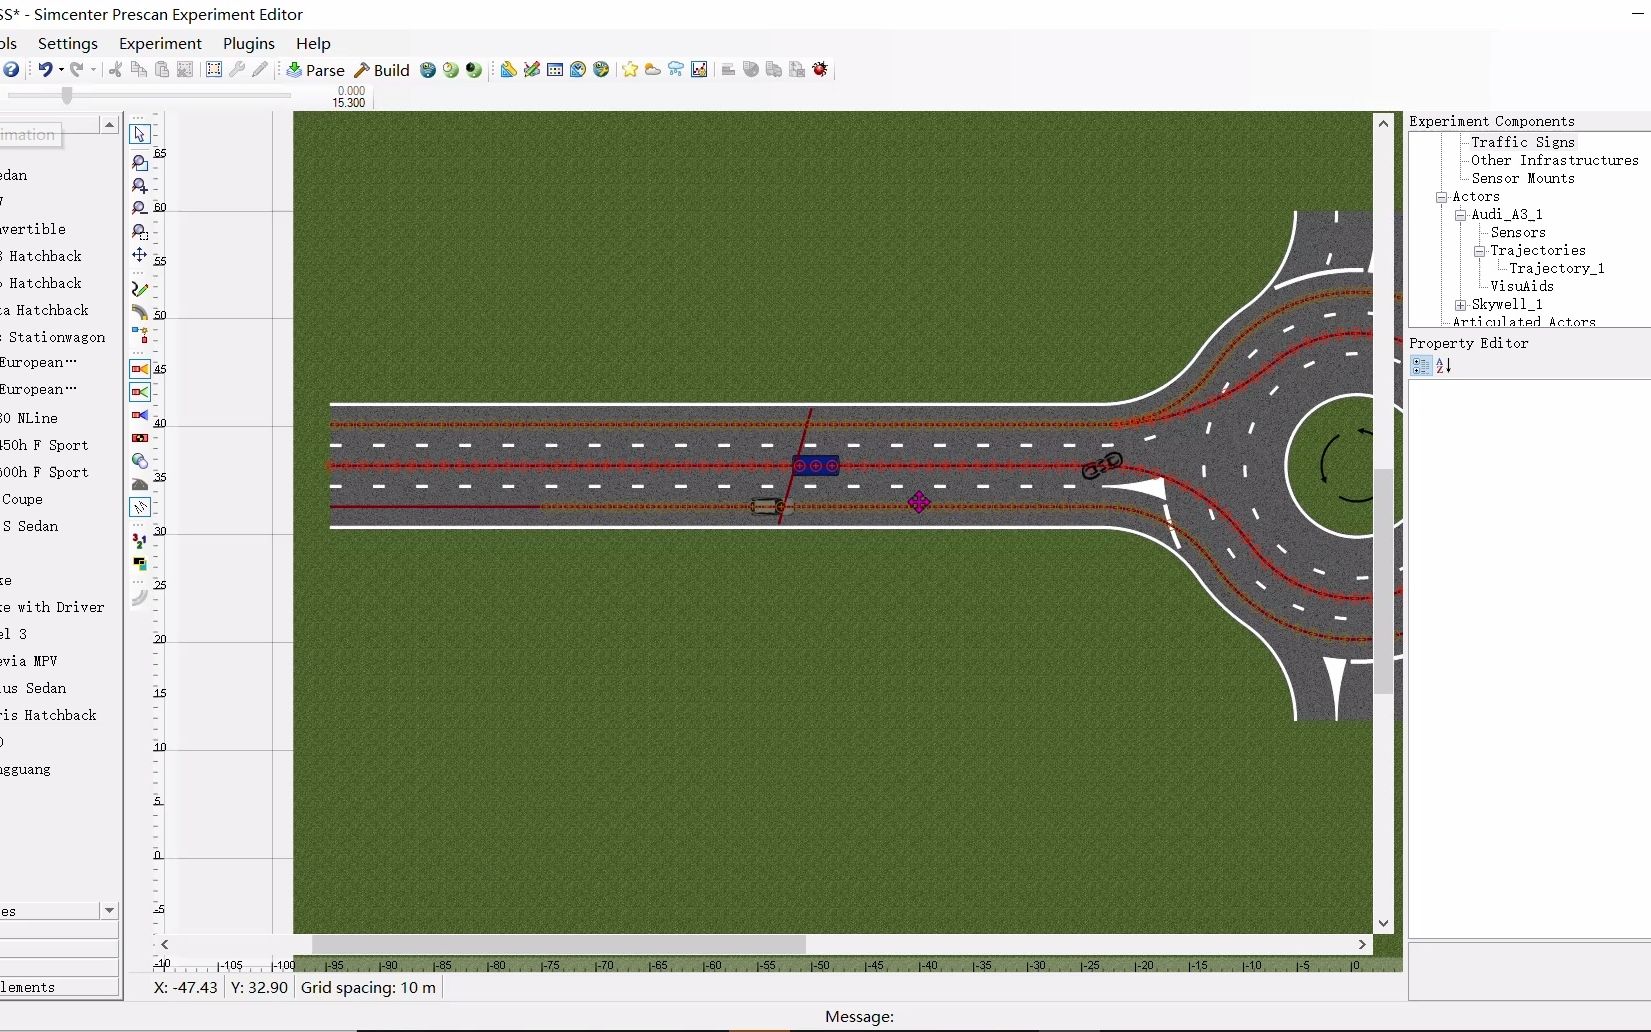
Task: Click the blue sensor cone icon
Action: [140, 415]
